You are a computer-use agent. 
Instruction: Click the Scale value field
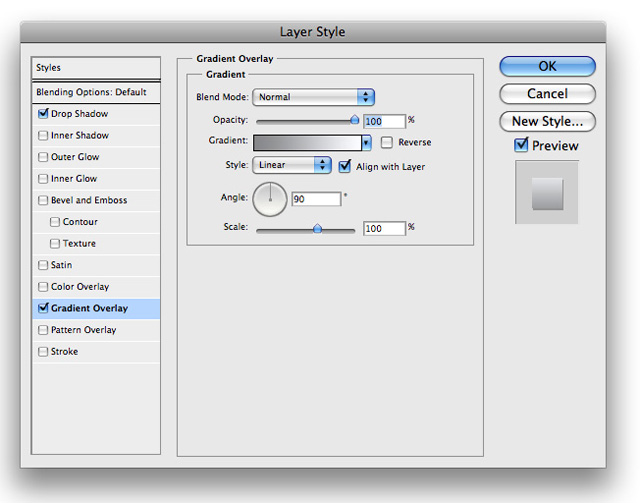click(384, 228)
